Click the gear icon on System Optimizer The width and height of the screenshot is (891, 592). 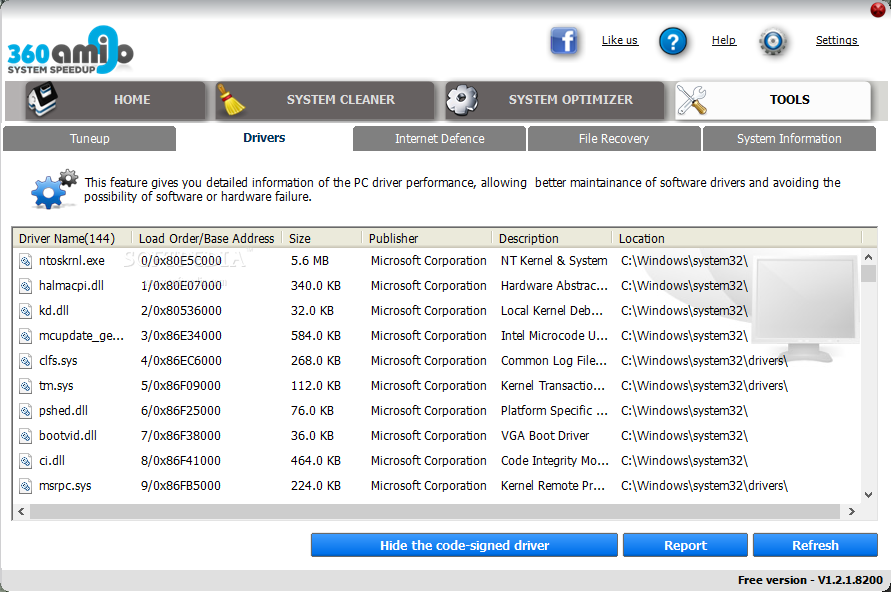[462, 99]
